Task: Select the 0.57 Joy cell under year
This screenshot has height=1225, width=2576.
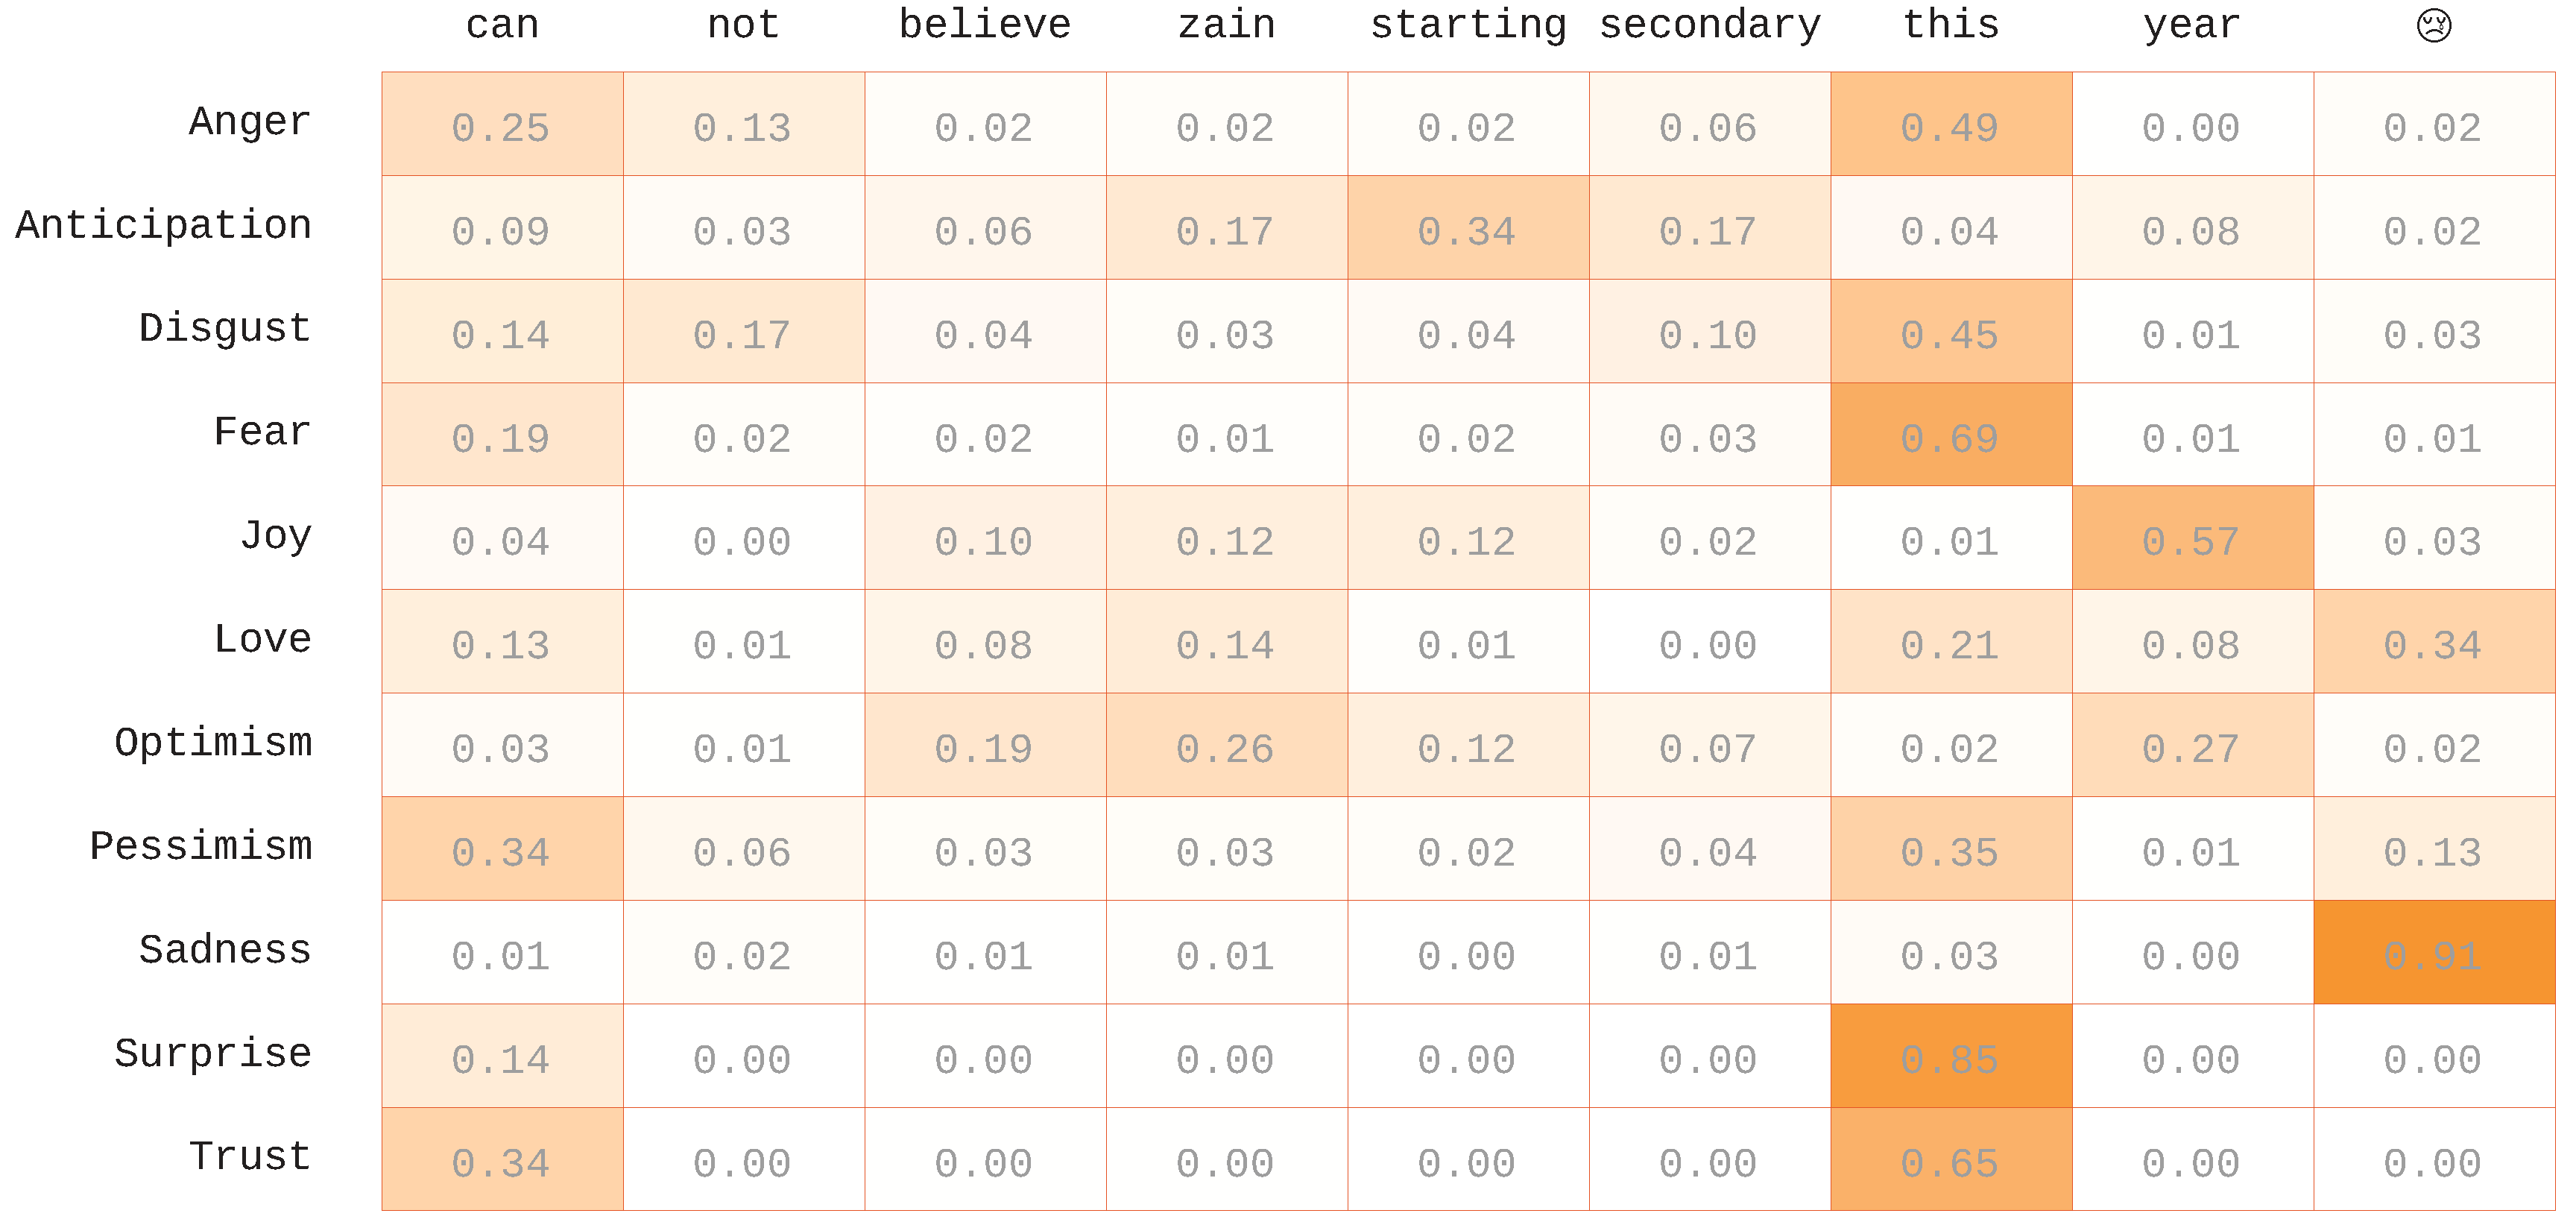Action: coord(2192,539)
